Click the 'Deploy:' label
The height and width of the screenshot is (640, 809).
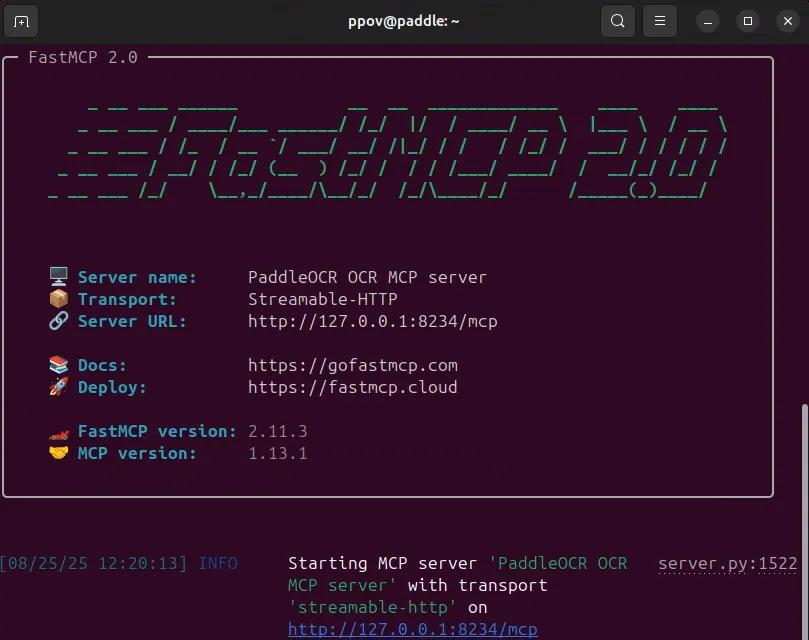tap(112, 388)
